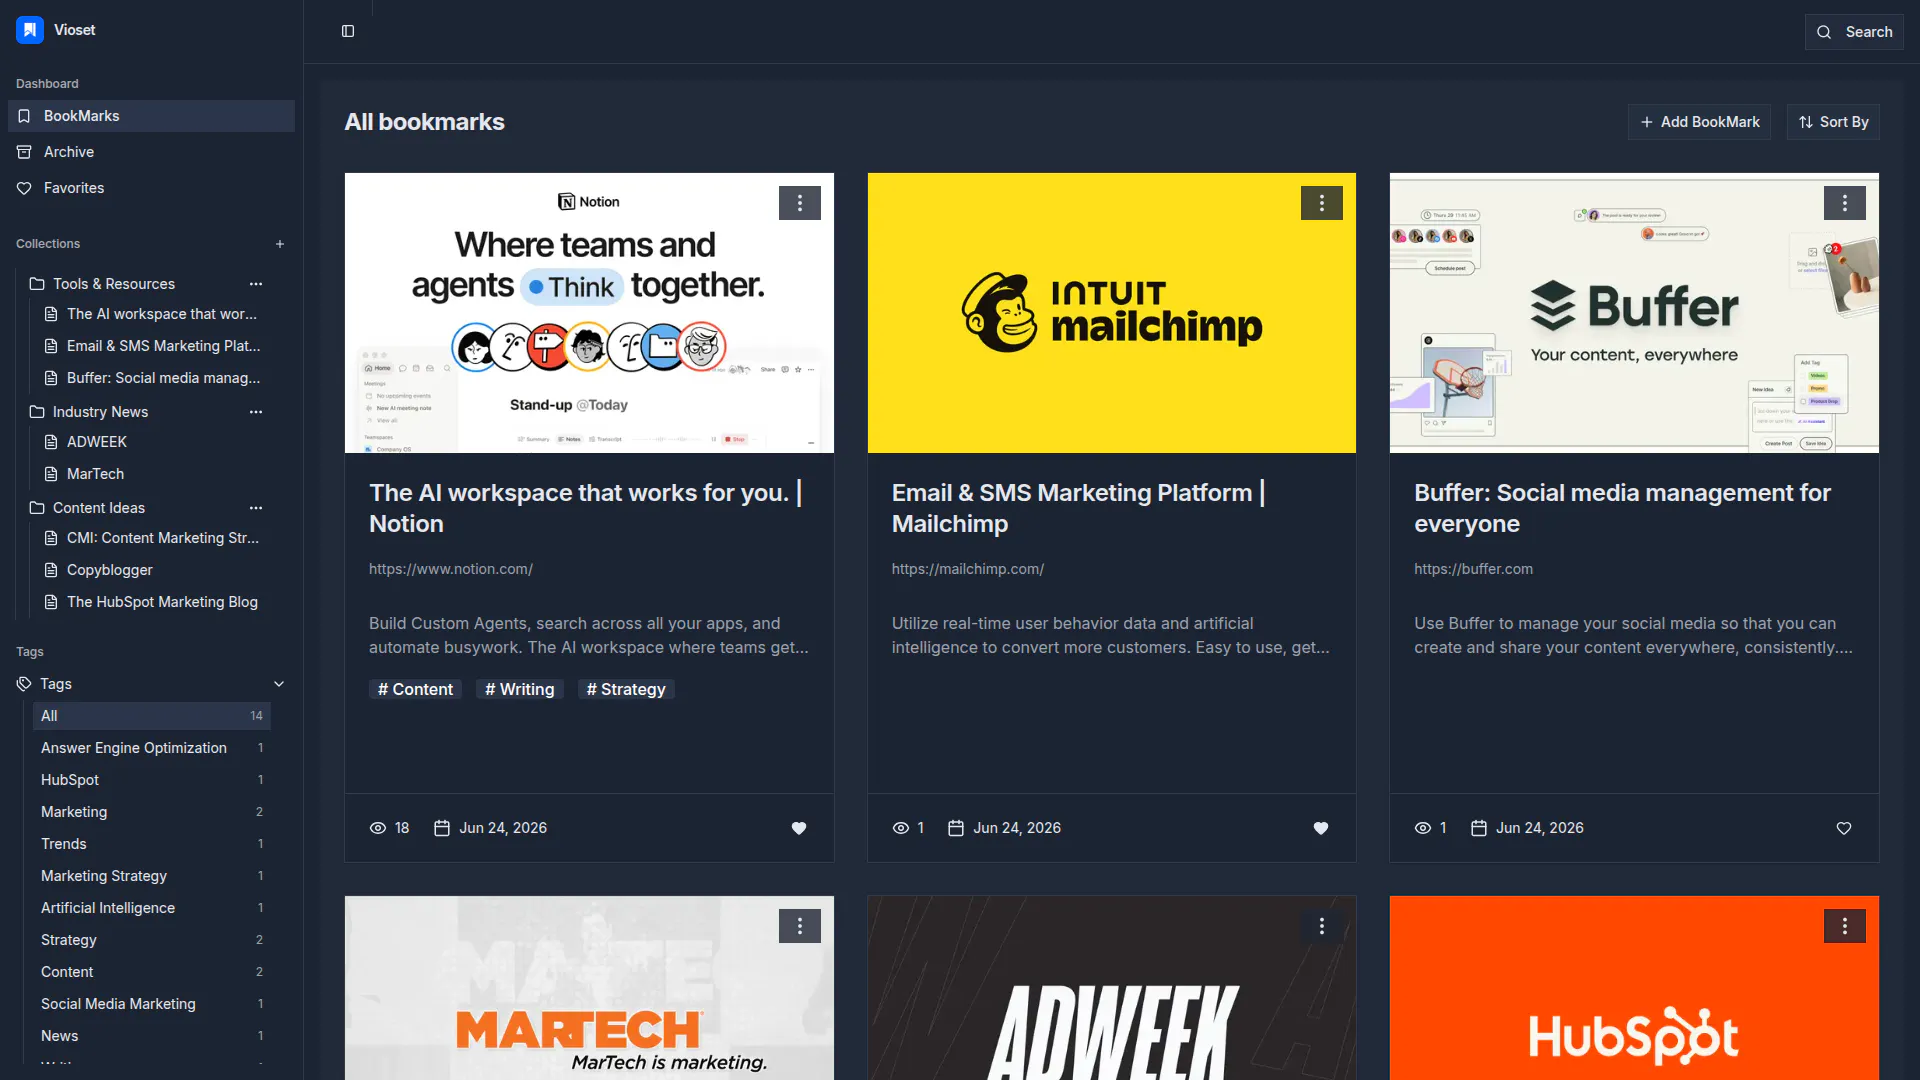
Task: Open Buffer card three-dot menu
Action: [x=1845, y=203]
